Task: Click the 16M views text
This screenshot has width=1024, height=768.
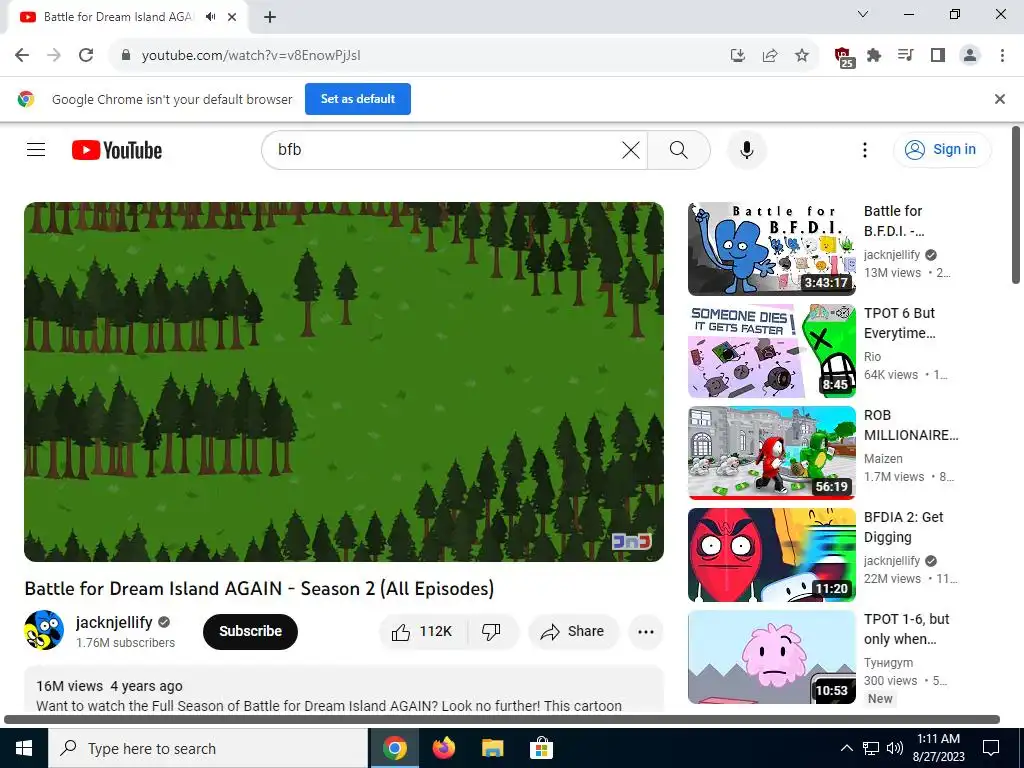Action: (x=69, y=686)
